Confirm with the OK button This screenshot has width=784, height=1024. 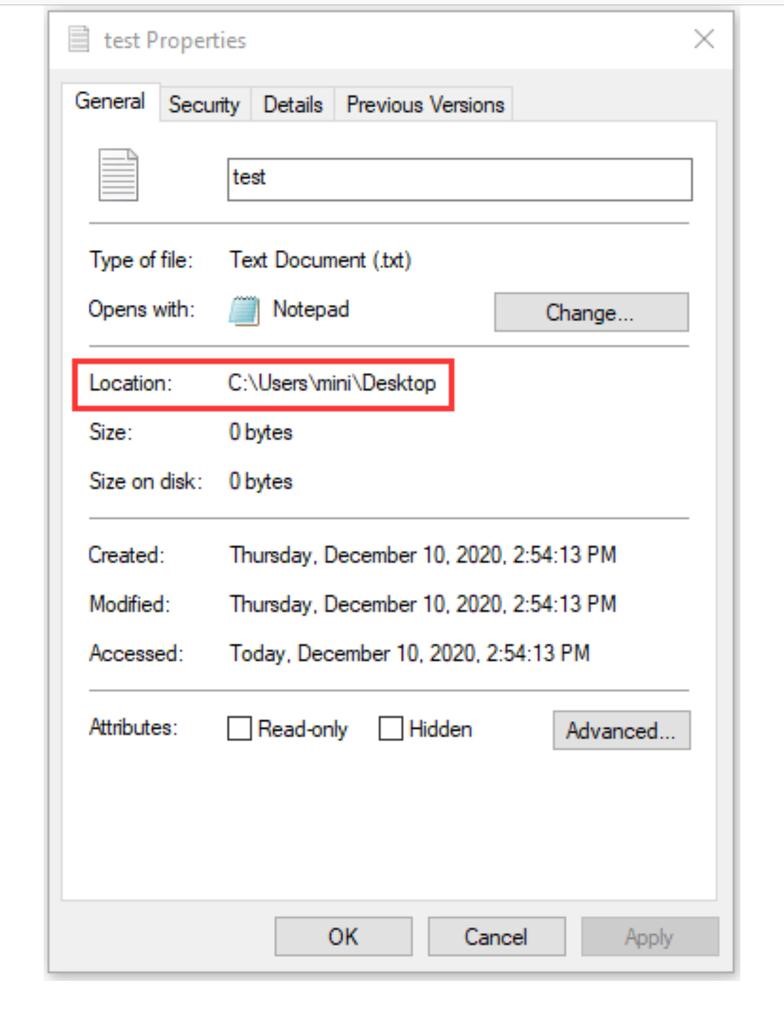click(343, 936)
